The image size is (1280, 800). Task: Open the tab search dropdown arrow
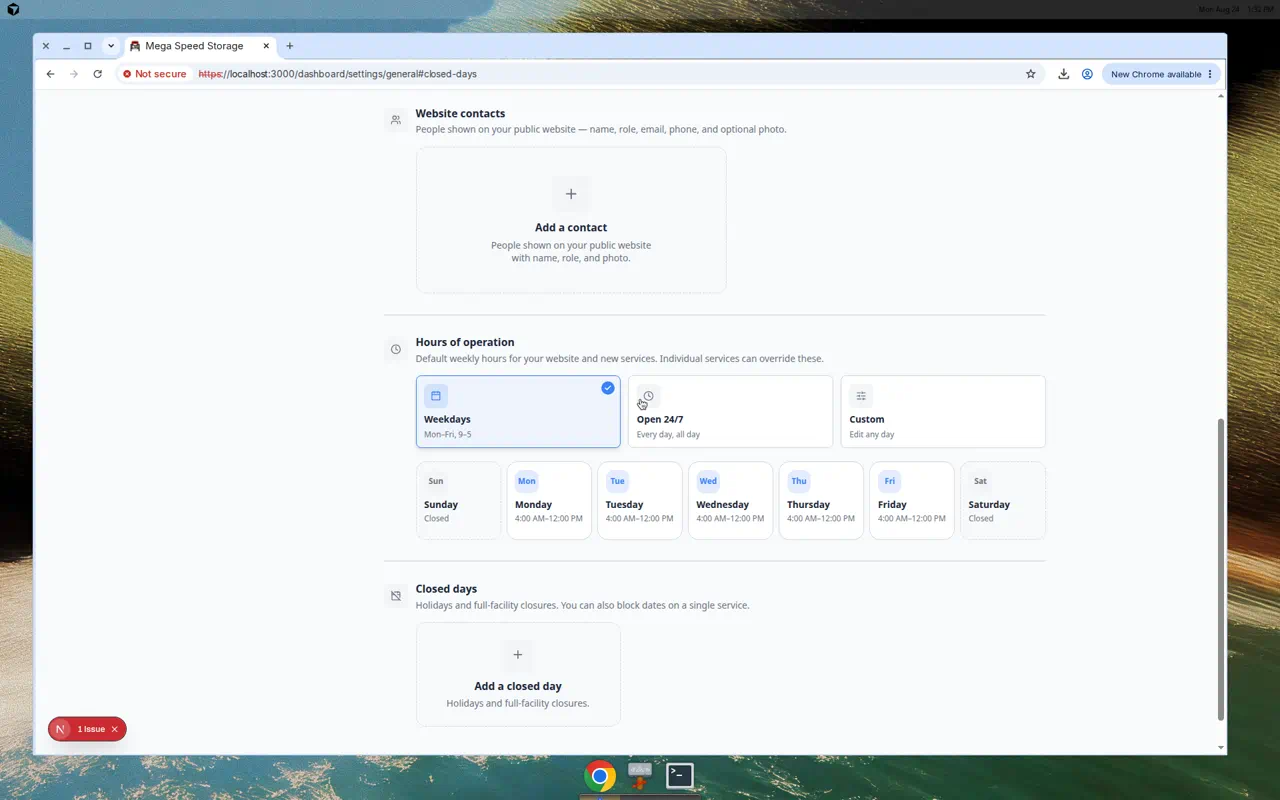pos(111,46)
